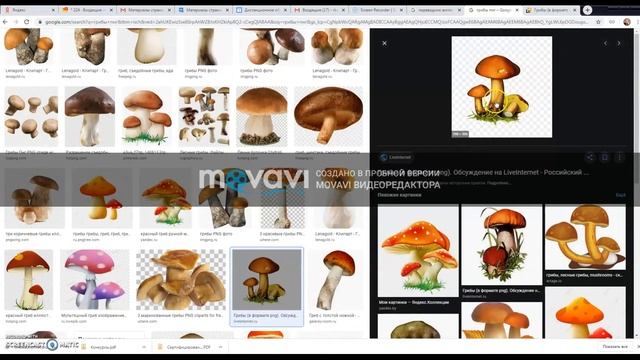640x360 pixels.
Task: Reload the page with refresh icon
Action: [27, 22]
